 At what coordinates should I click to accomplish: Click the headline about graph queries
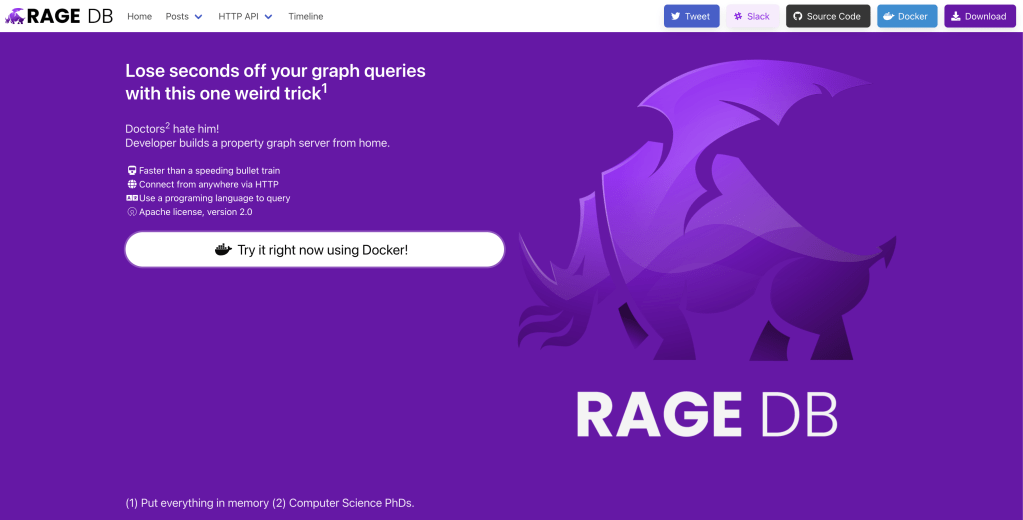(275, 81)
